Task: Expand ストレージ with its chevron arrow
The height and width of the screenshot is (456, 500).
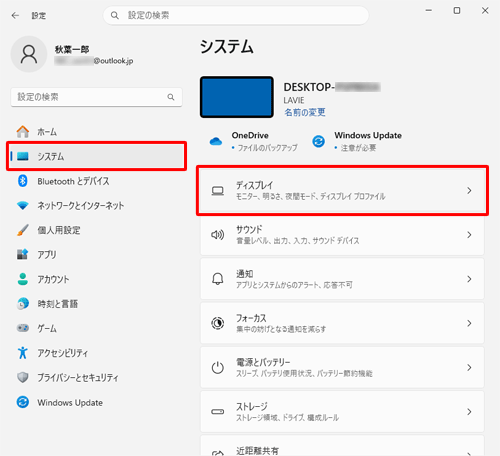Action: tap(469, 412)
